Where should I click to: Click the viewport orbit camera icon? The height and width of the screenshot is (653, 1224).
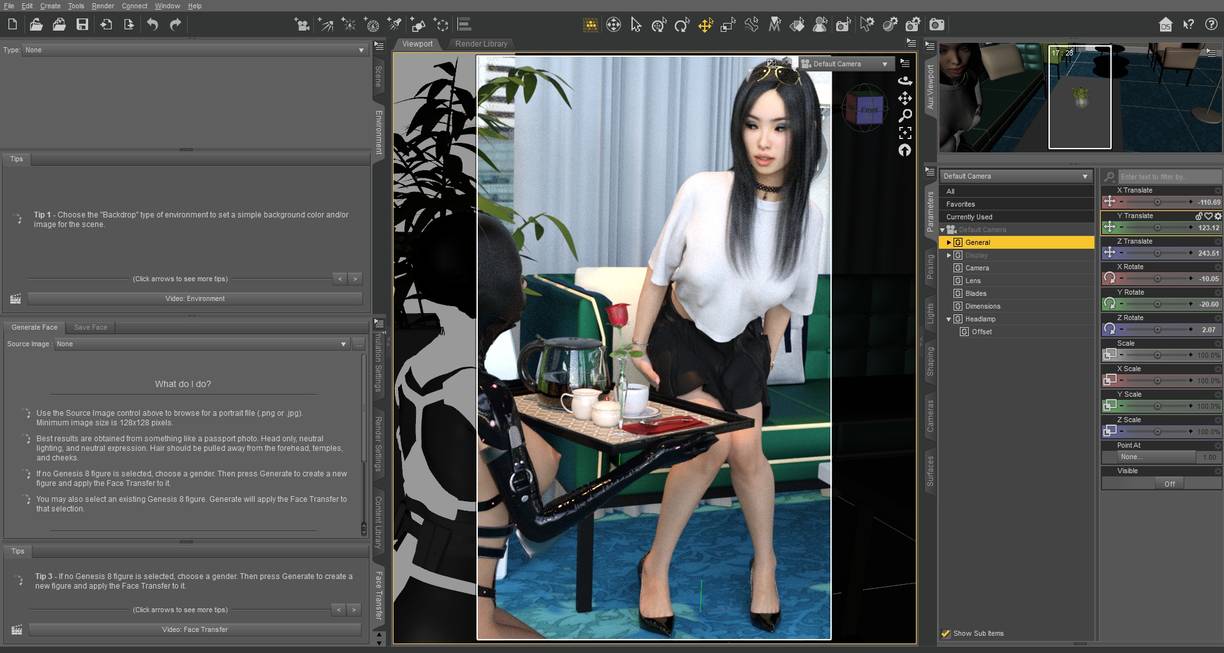[905, 80]
